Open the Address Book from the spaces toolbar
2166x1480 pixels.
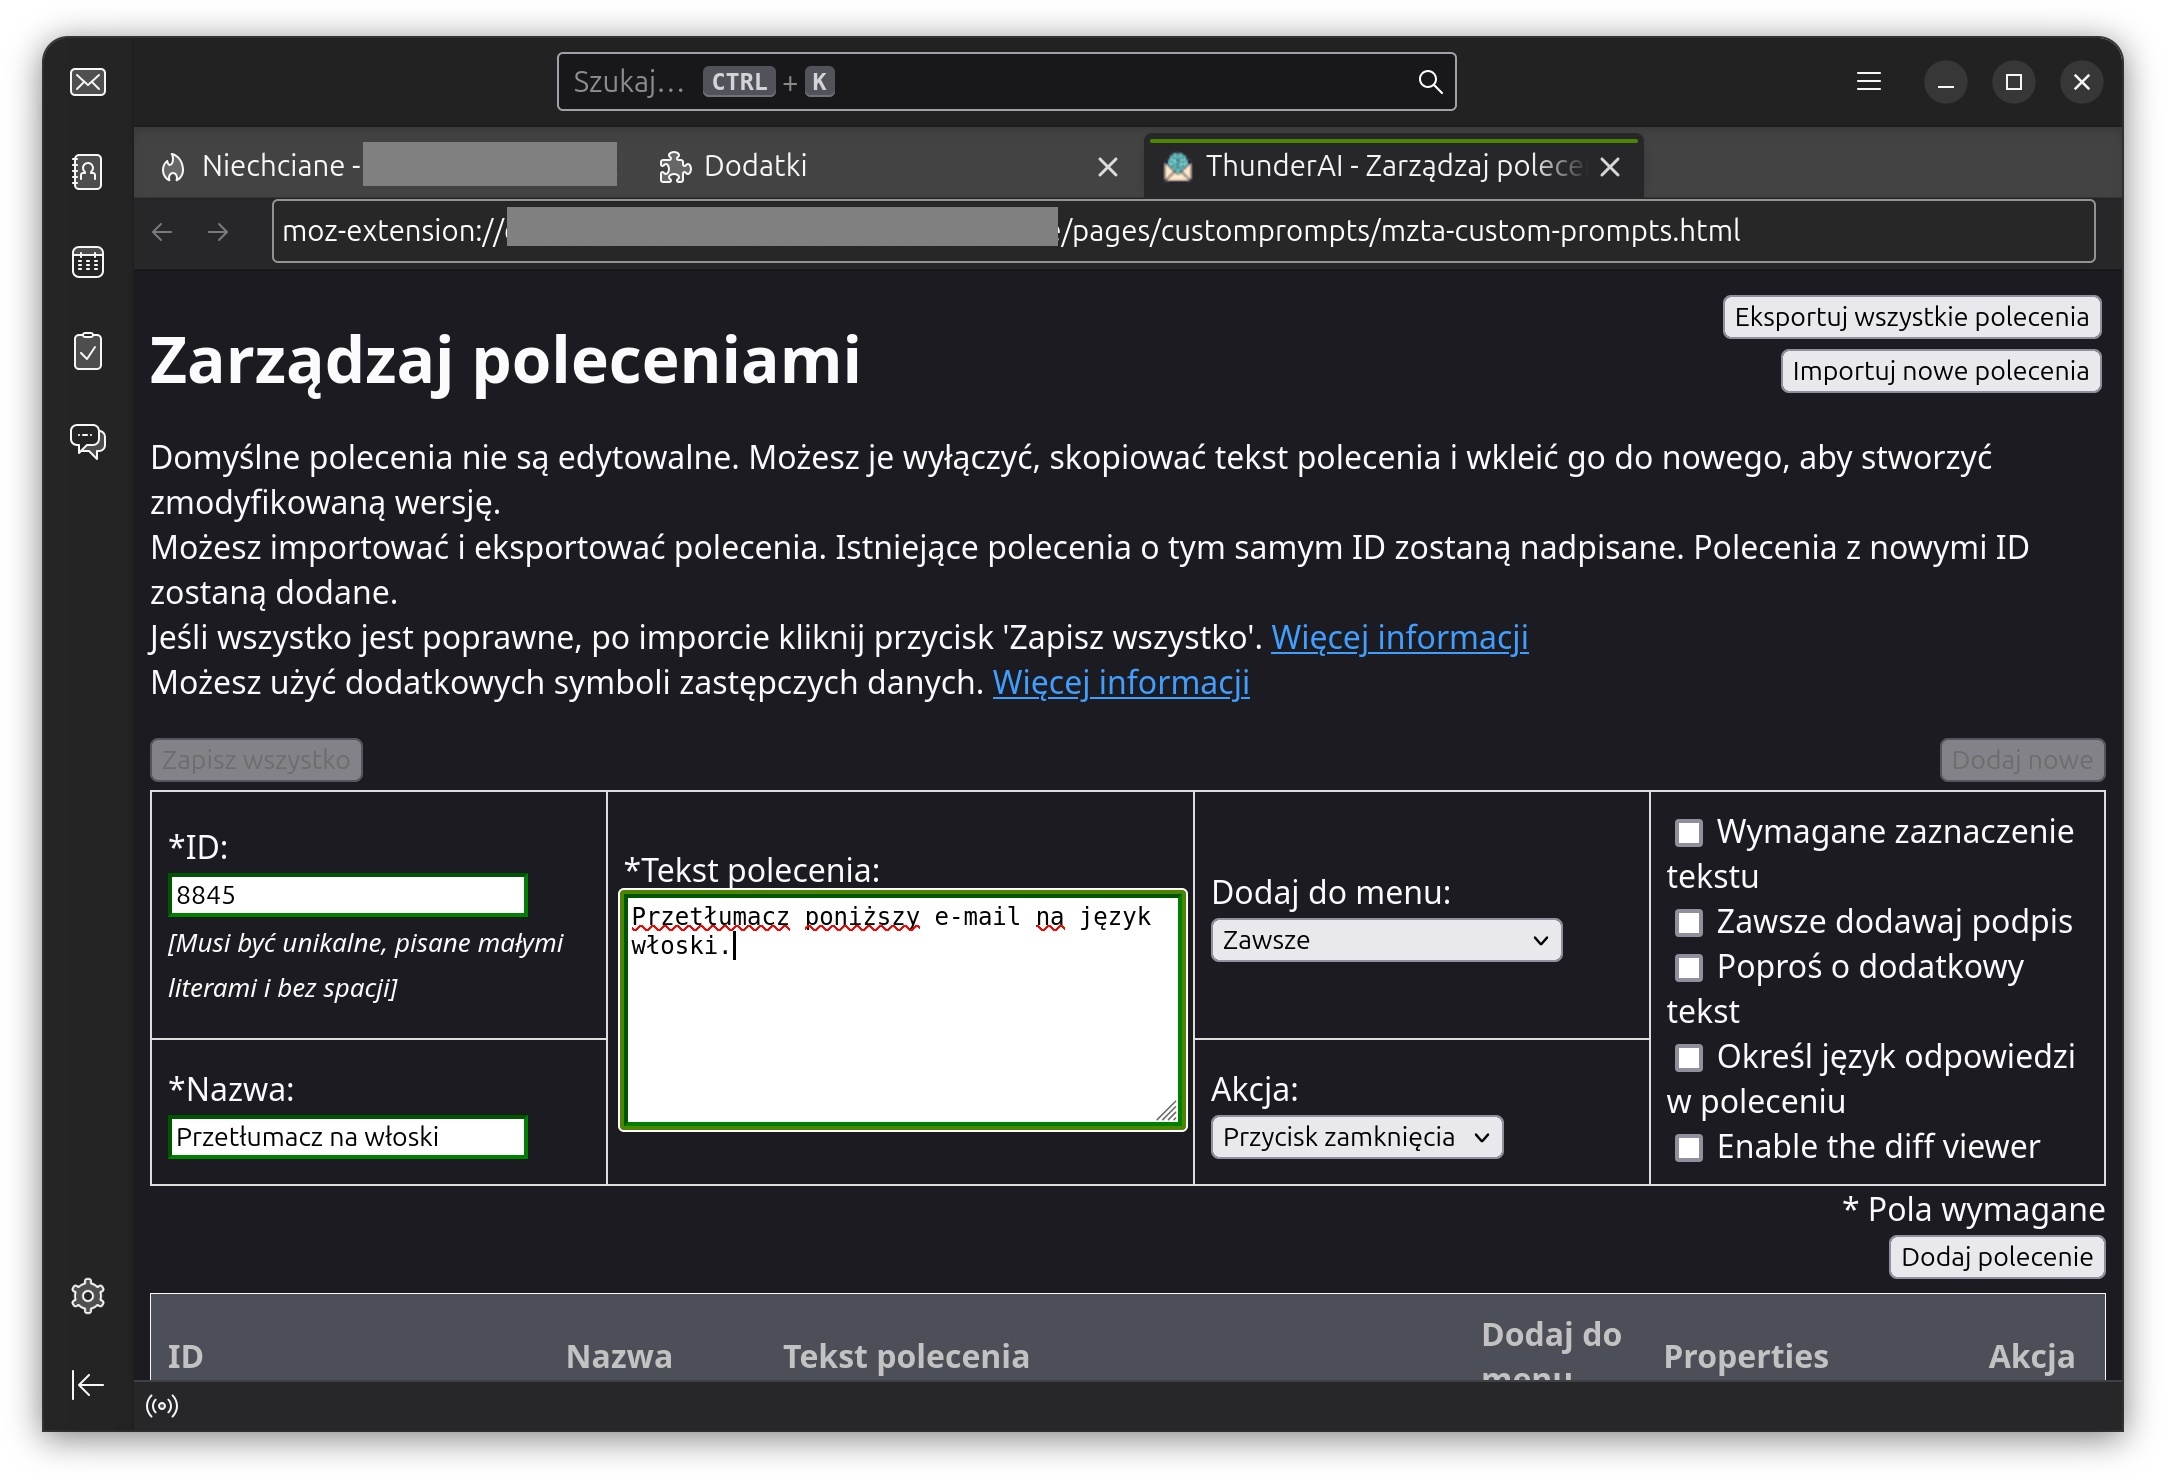click(88, 172)
